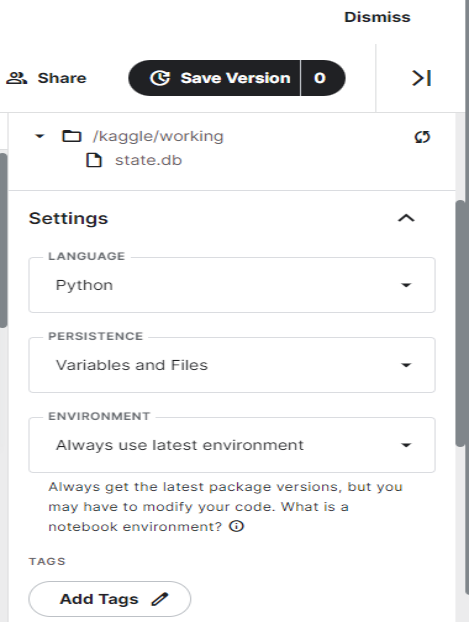Viewport: 469px width, 622px height.
Task: Open the Persistence dropdown
Action: tap(232, 365)
